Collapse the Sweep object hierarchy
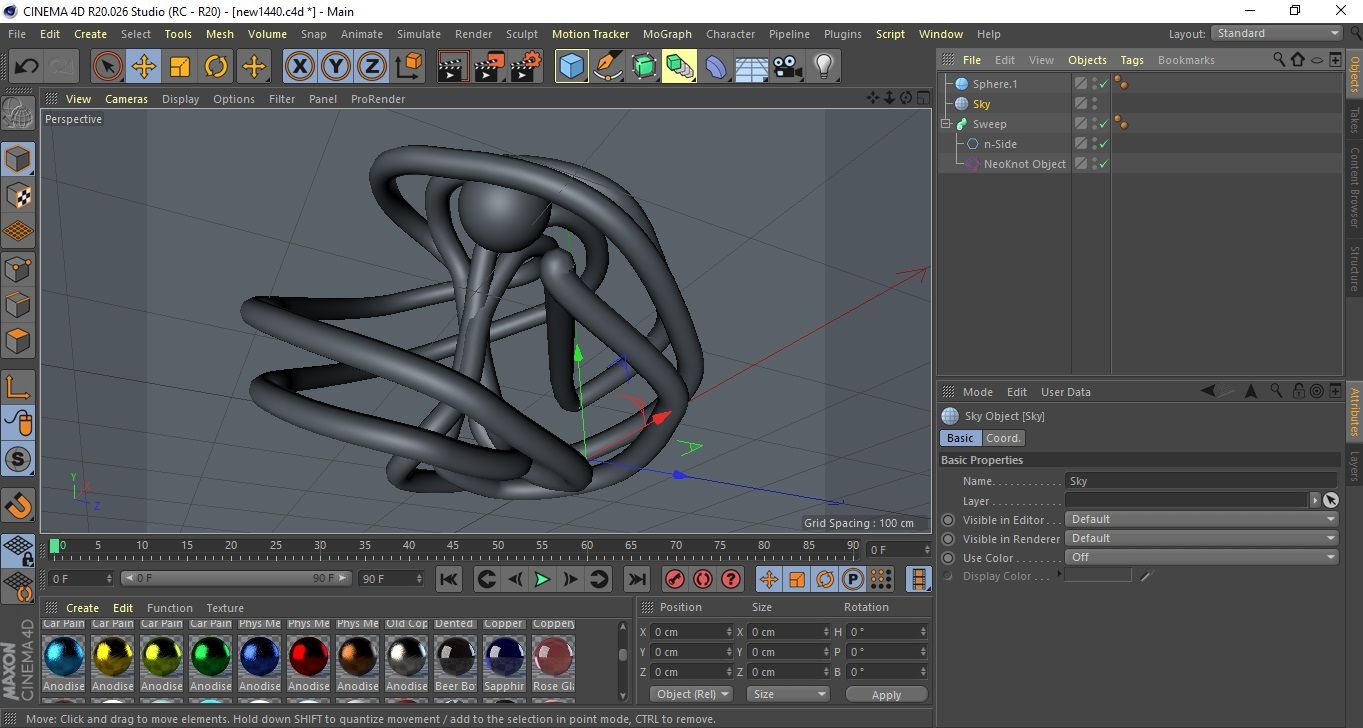This screenshot has height=728, width=1363. pyautogui.click(x=946, y=124)
